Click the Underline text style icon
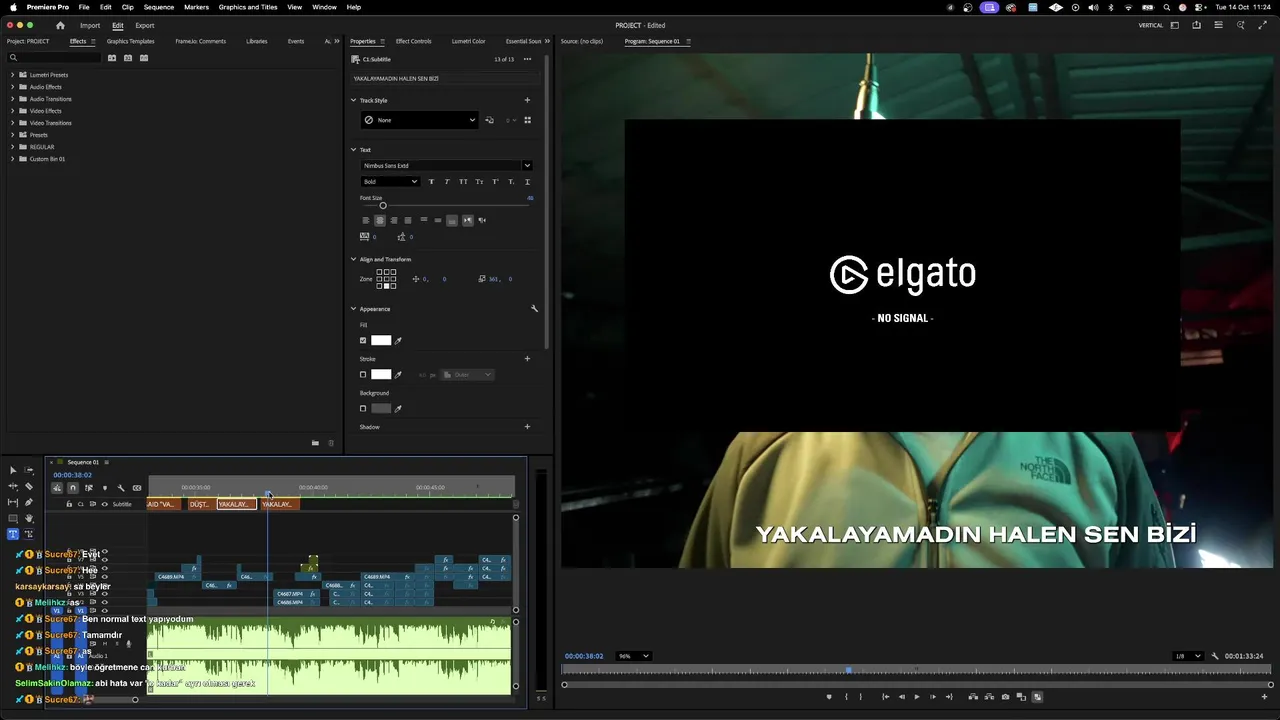Screen dimensions: 1280x720 click(527, 181)
